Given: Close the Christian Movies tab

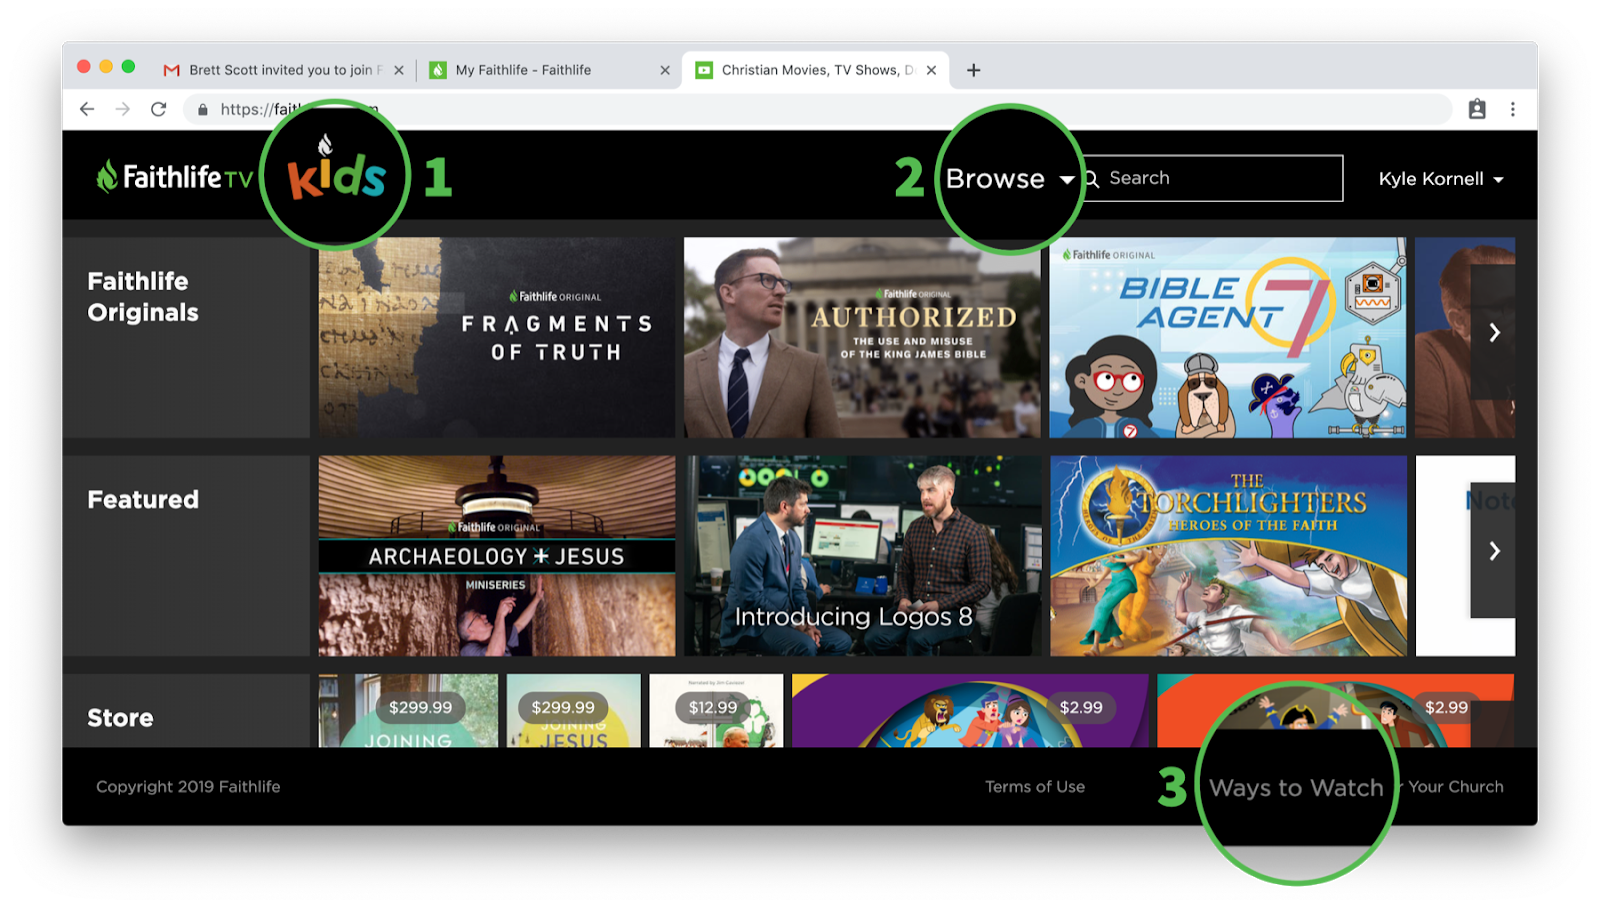Looking at the screenshot, I should 931,70.
